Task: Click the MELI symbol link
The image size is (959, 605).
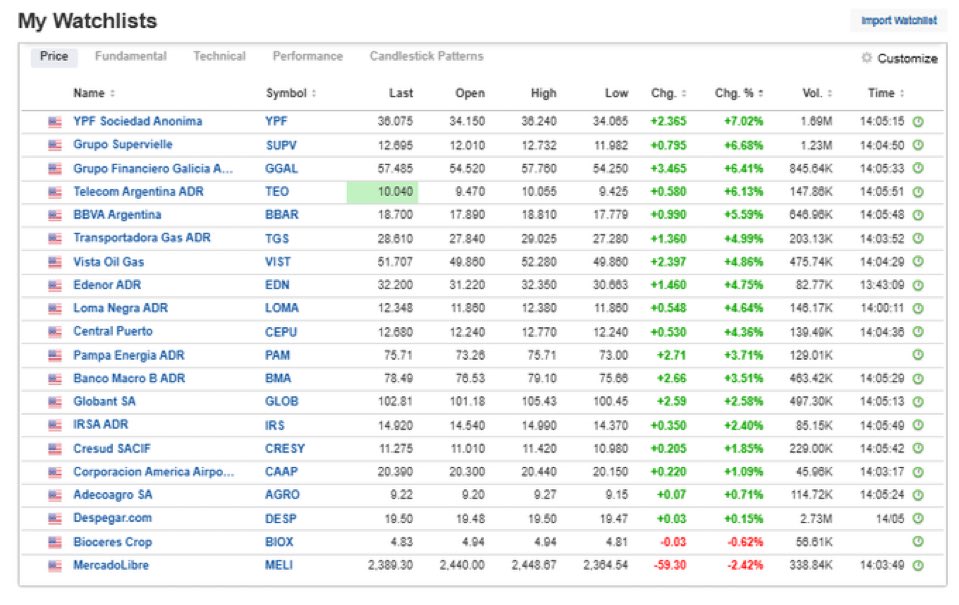Action: click(279, 565)
